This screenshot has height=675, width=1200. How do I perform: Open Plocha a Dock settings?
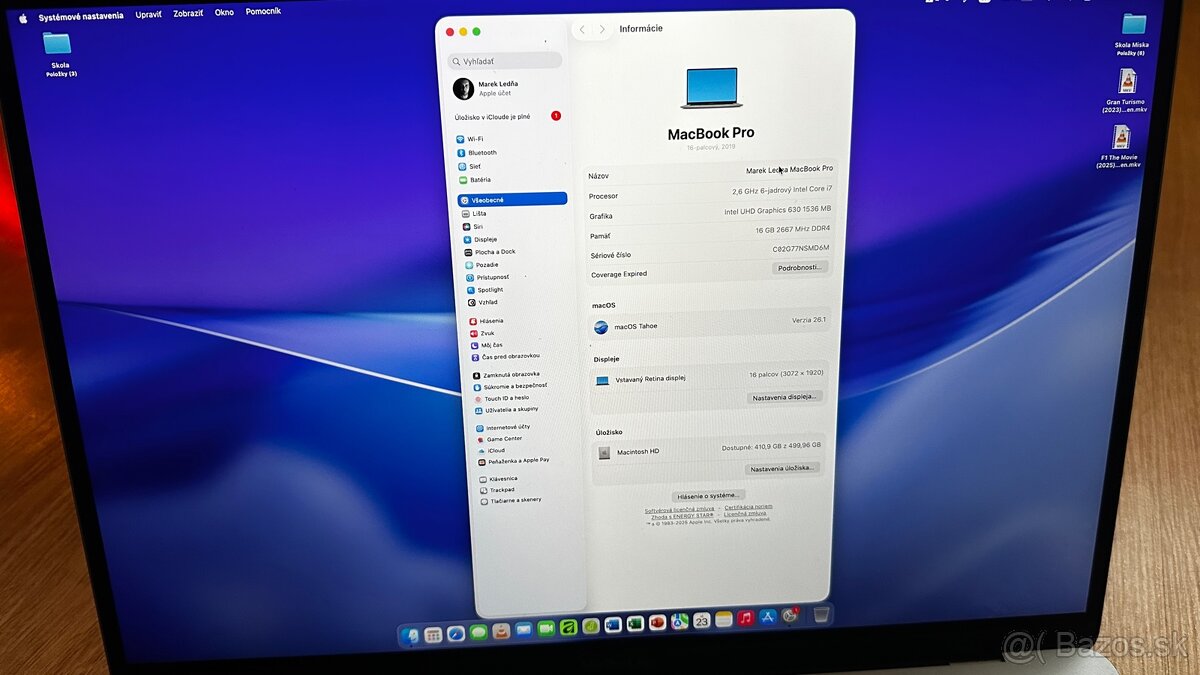coord(494,251)
